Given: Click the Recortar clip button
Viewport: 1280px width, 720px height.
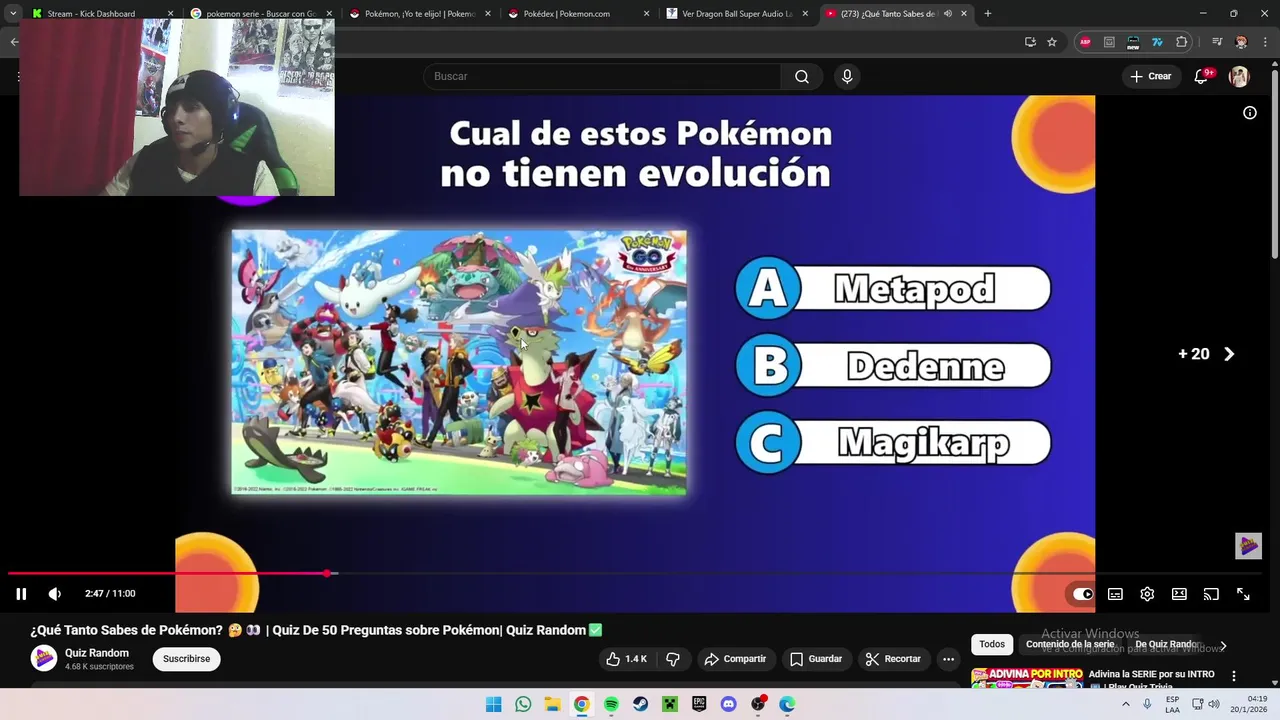Looking at the screenshot, I should point(893,659).
